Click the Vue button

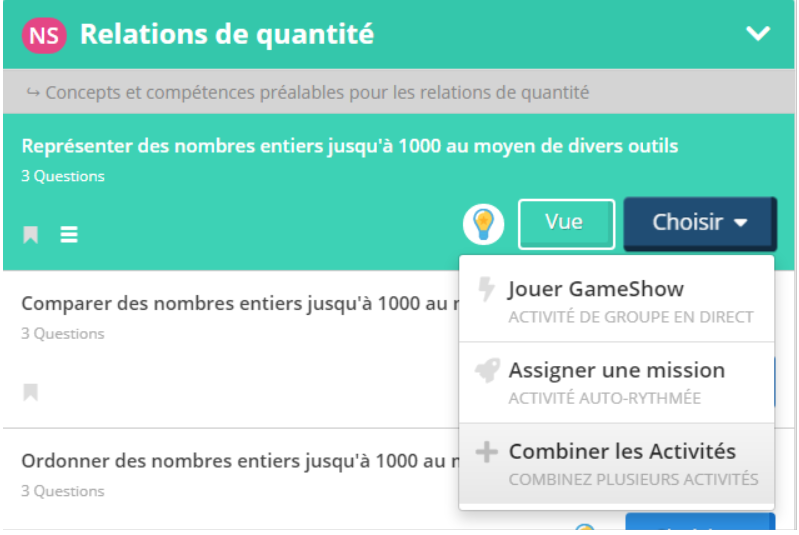(x=566, y=224)
